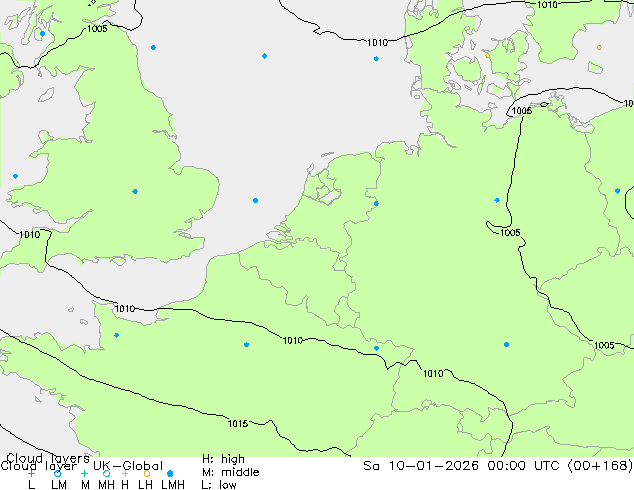Image resolution: width=634 pixels, height=490 pixels.
Task: Select the blue marker off the Dutch coast
Action: pos(256,201)
